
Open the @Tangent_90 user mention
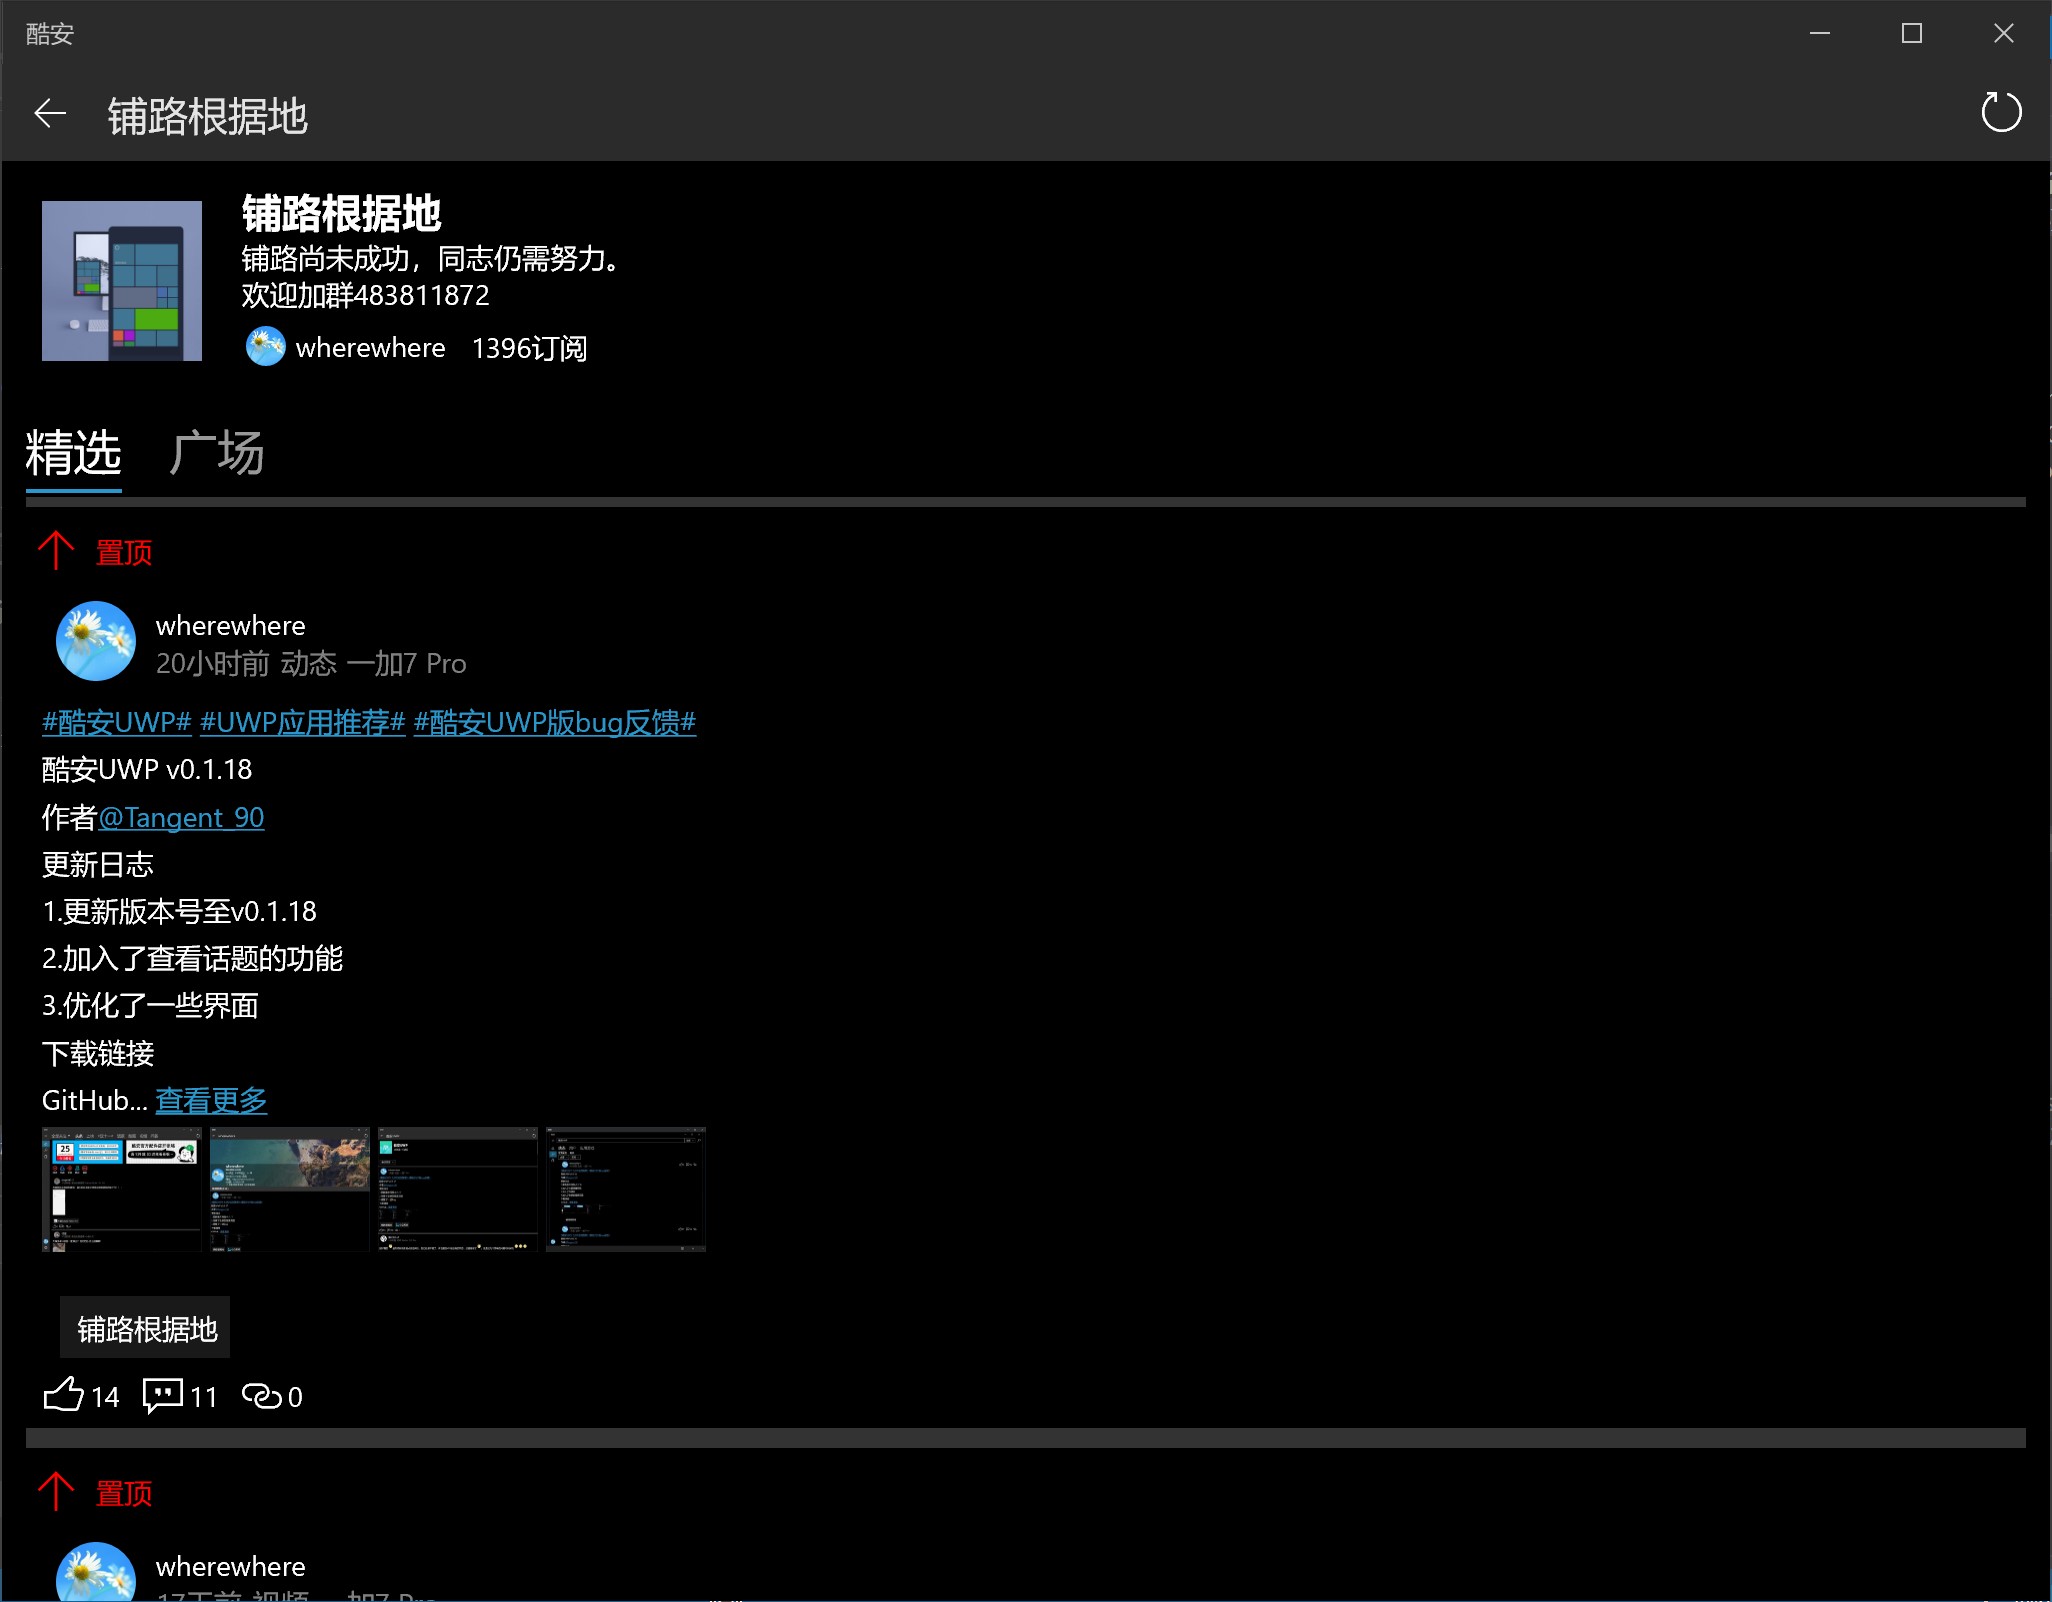181,818
